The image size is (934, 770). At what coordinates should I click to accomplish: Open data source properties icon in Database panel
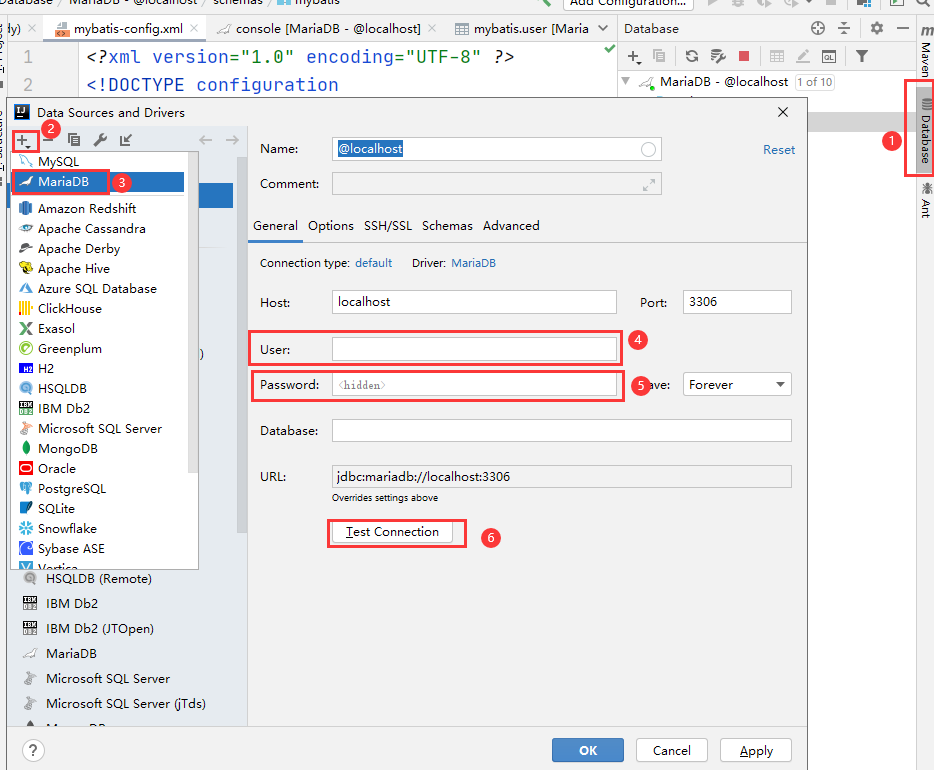pyautogui.click(x=718, y=56)
